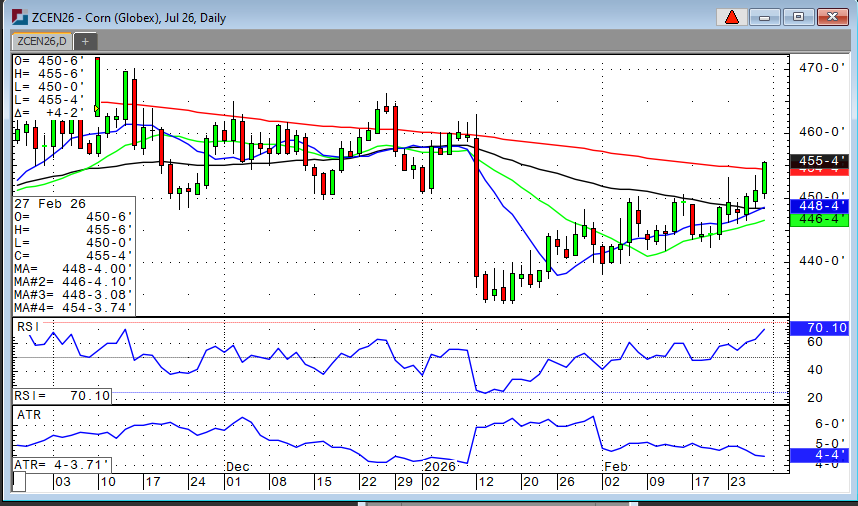Click the 460-0' price axis label
This screenshot has height=506, width=858.
(x=821, y=132)
